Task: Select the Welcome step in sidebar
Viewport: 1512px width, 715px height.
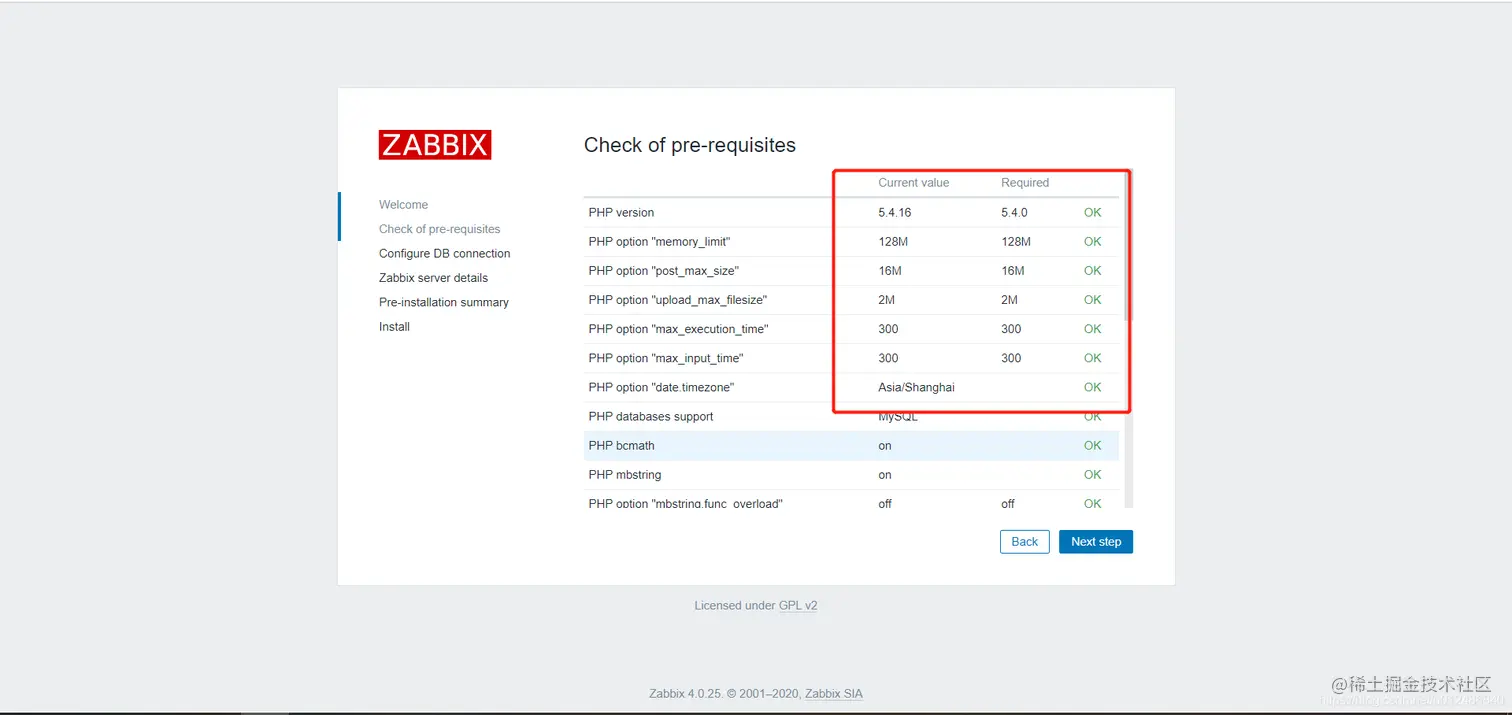Action: (403, 205)
